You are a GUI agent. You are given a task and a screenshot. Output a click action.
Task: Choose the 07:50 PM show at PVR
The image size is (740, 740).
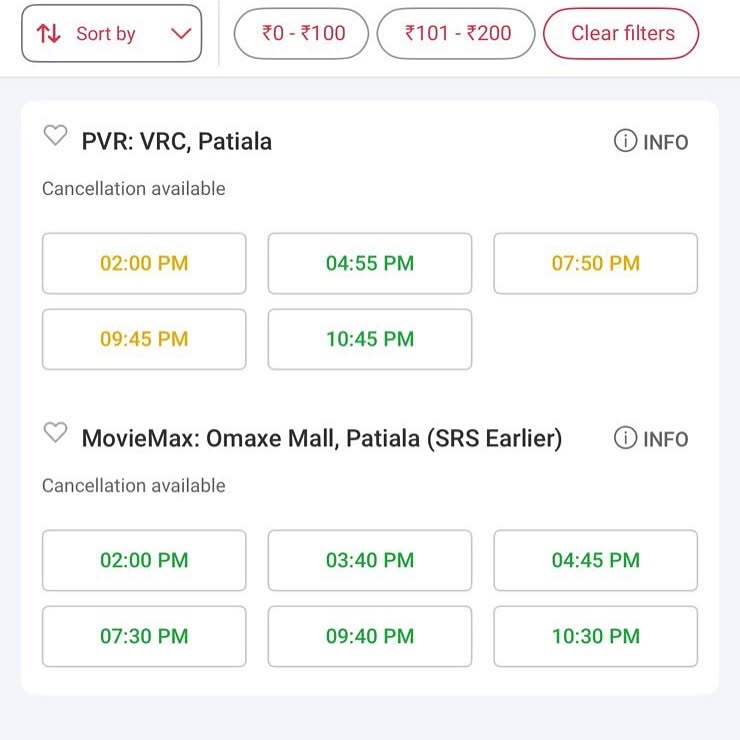click(x=596, y=263)
